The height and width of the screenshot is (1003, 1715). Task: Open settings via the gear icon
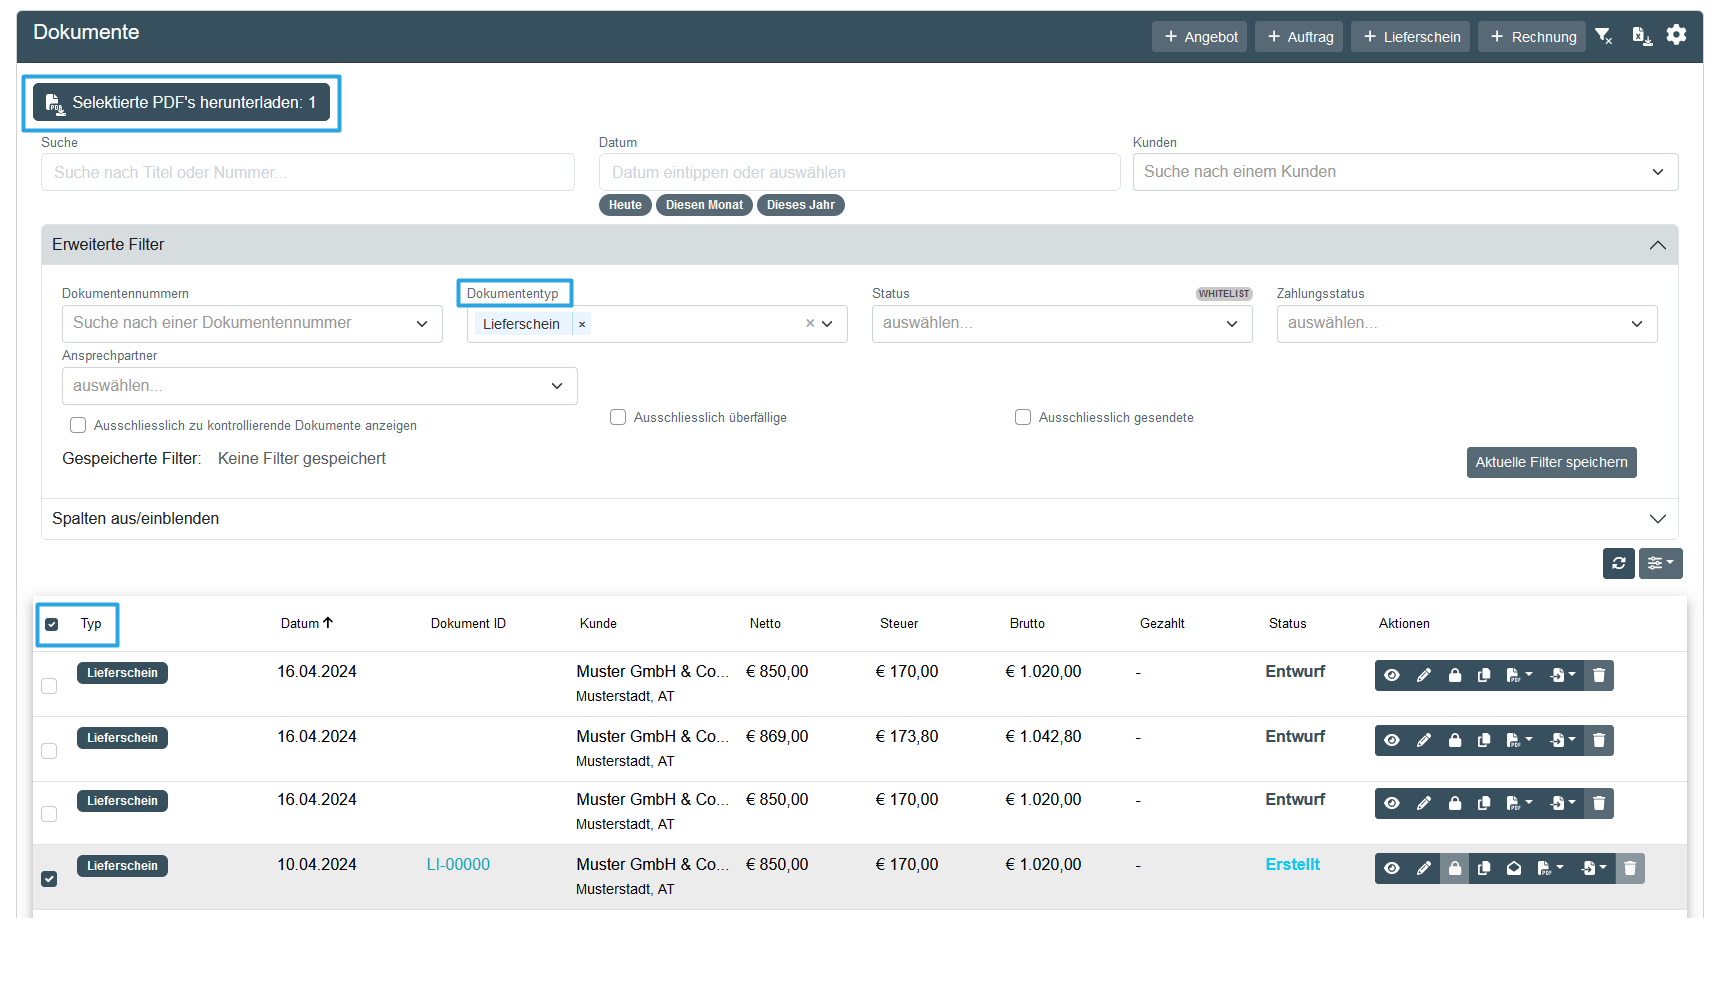click(1677, 35)
